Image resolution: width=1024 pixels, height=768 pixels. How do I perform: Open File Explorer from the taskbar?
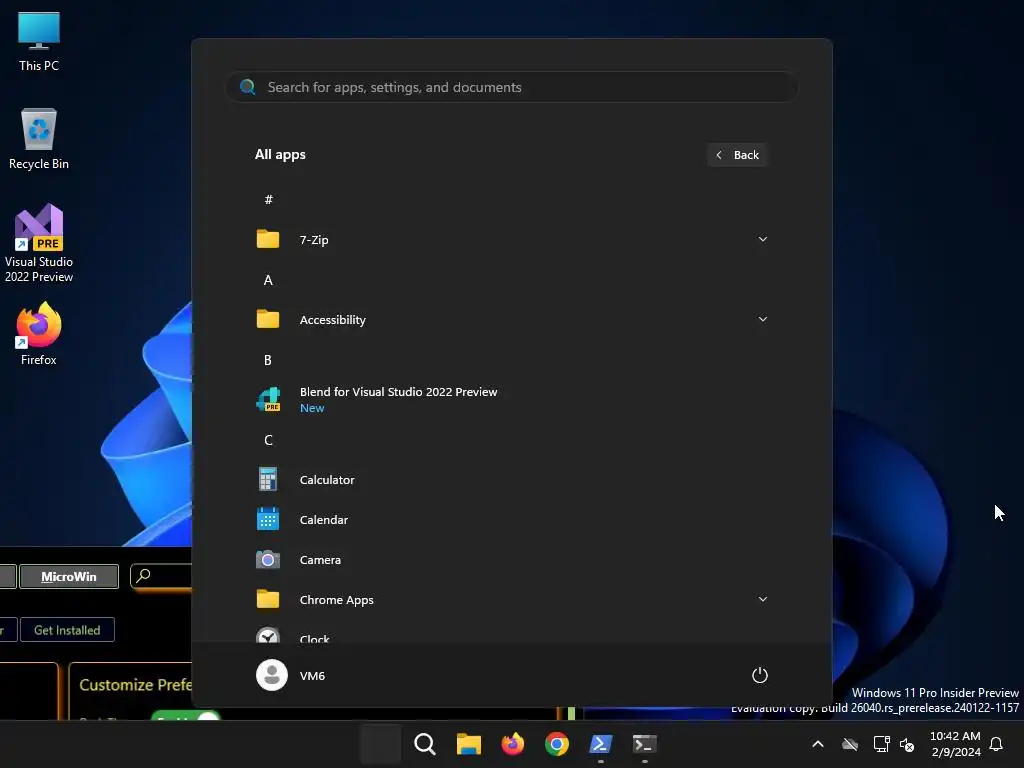(468, 744)
